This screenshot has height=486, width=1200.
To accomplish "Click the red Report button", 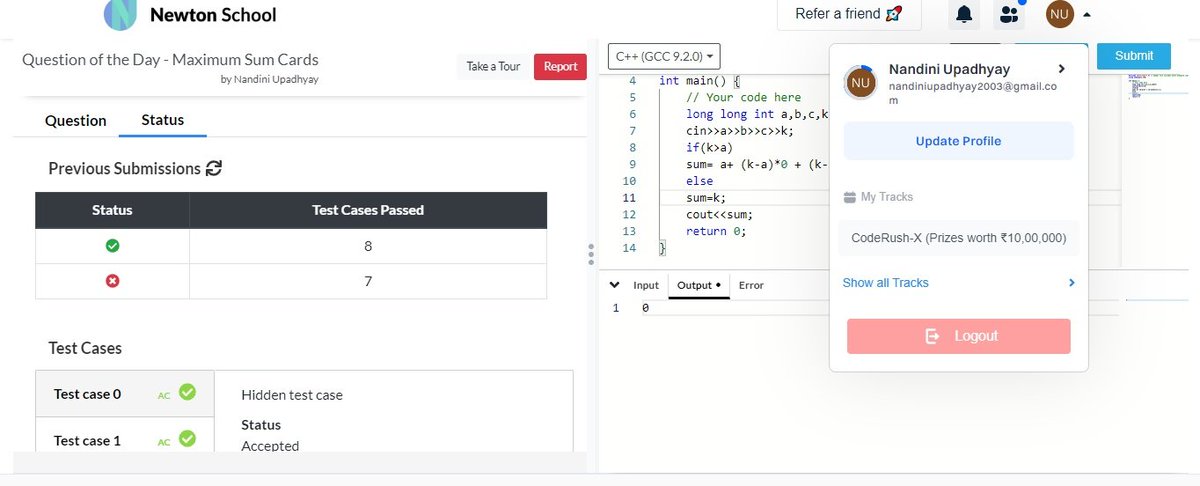I will 560,66.
